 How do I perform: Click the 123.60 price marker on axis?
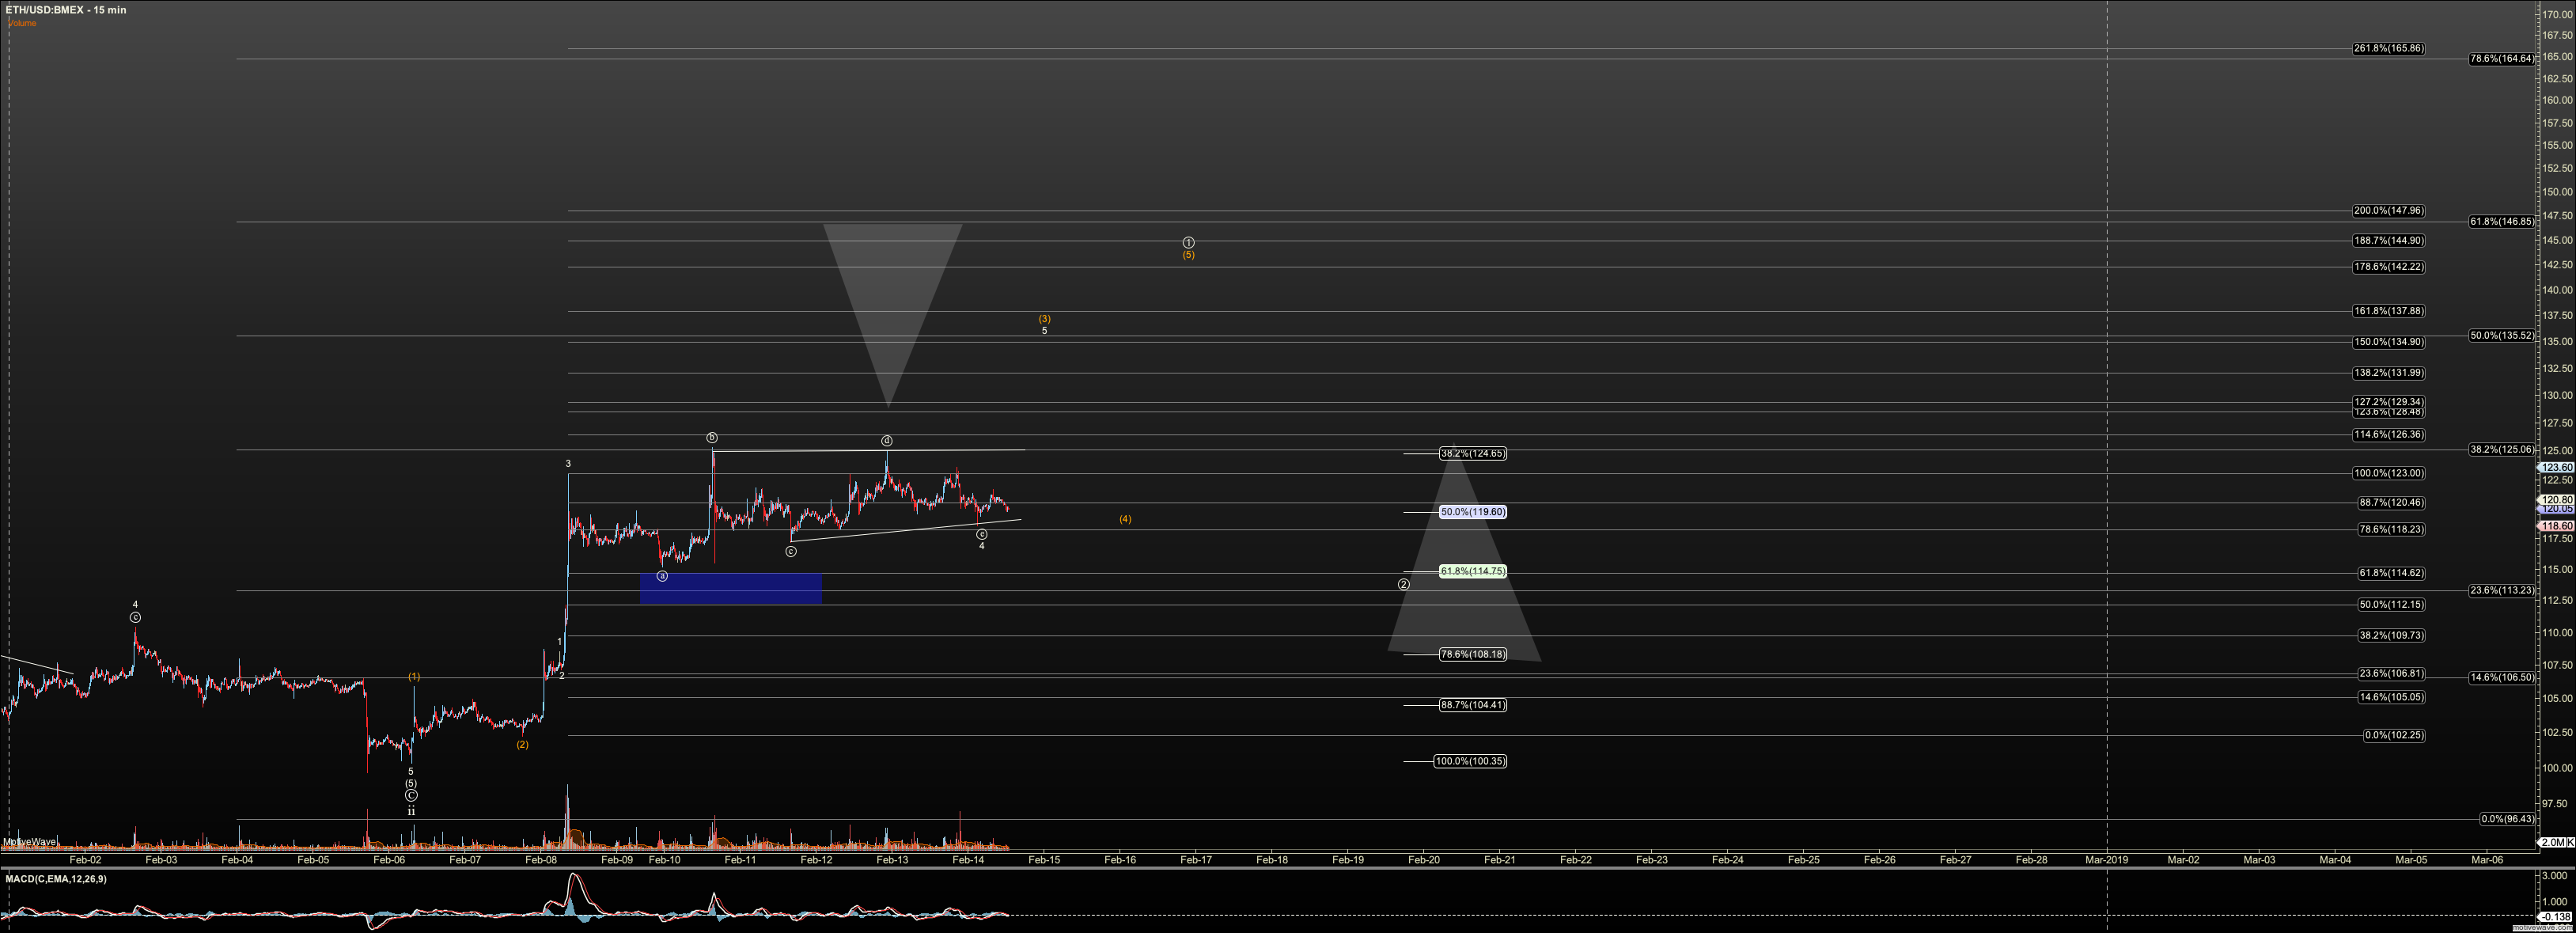[x=2556, y=467]
